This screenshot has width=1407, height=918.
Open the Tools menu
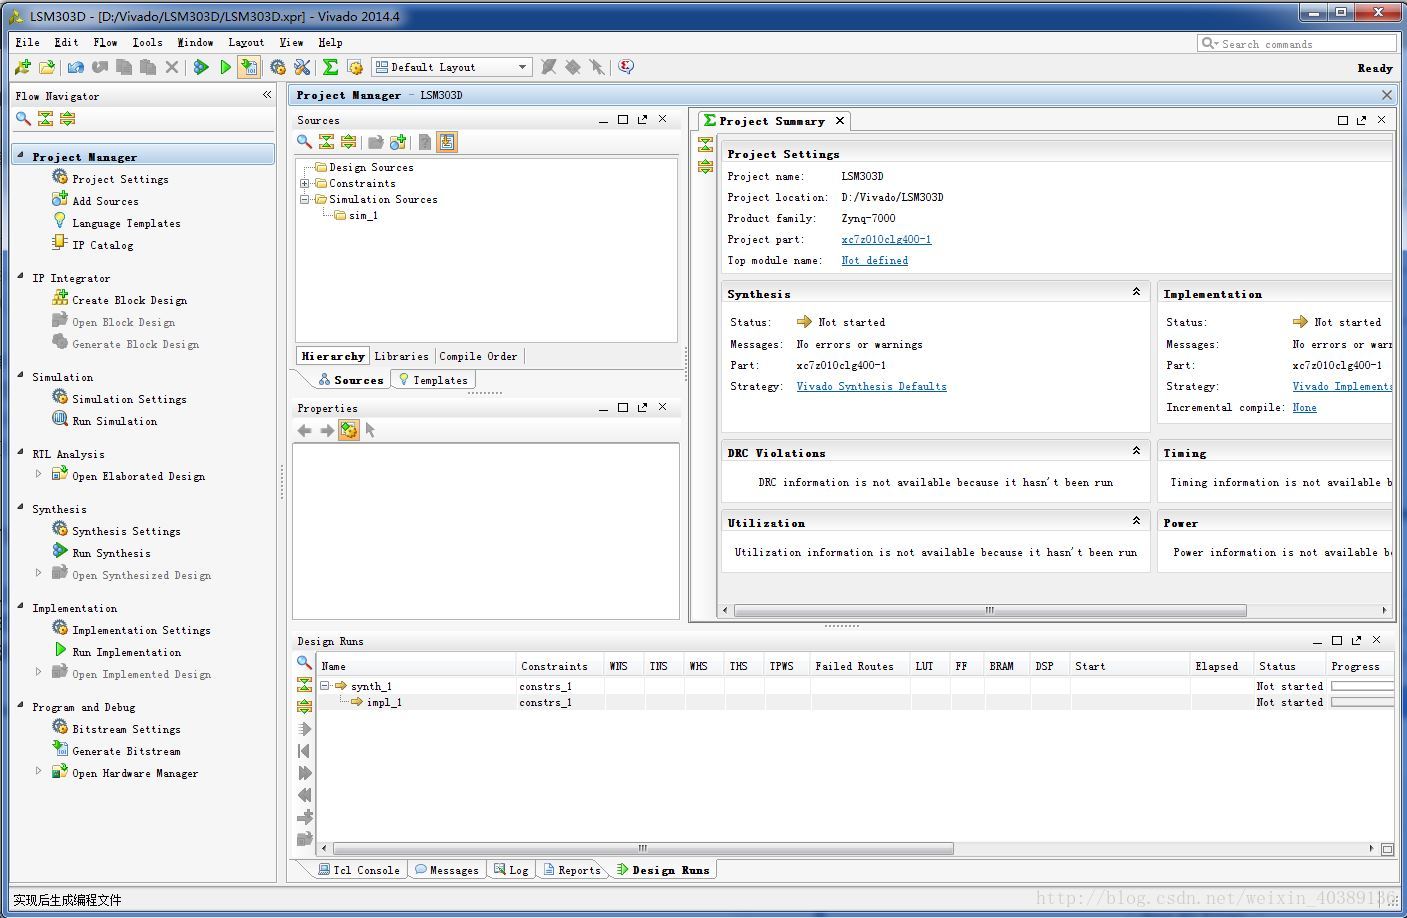pyautogui.click(x=147, y=42)
